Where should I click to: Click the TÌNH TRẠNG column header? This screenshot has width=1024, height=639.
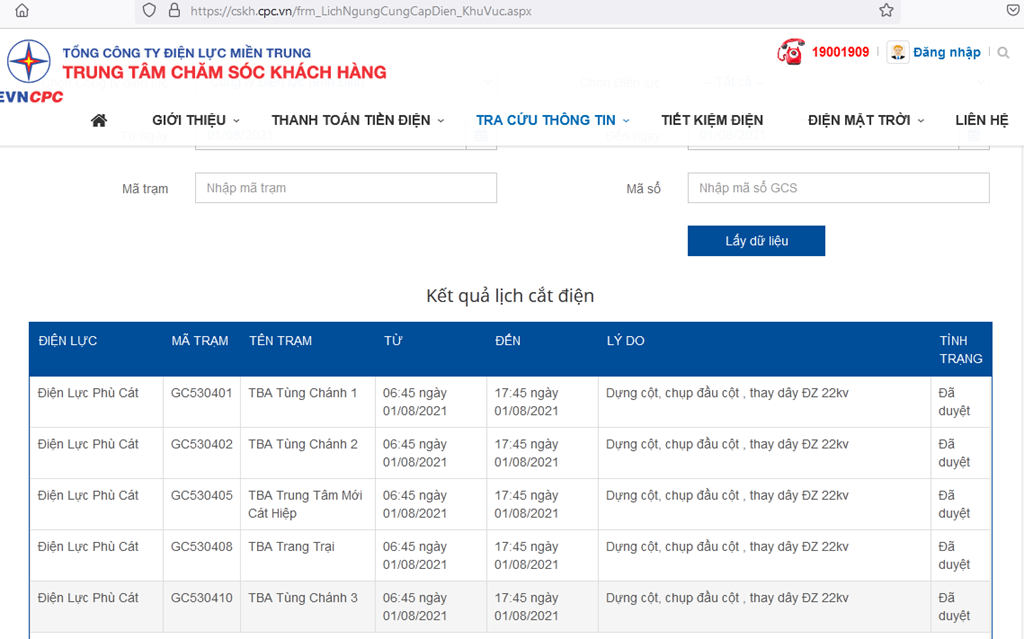pos(961,350)
